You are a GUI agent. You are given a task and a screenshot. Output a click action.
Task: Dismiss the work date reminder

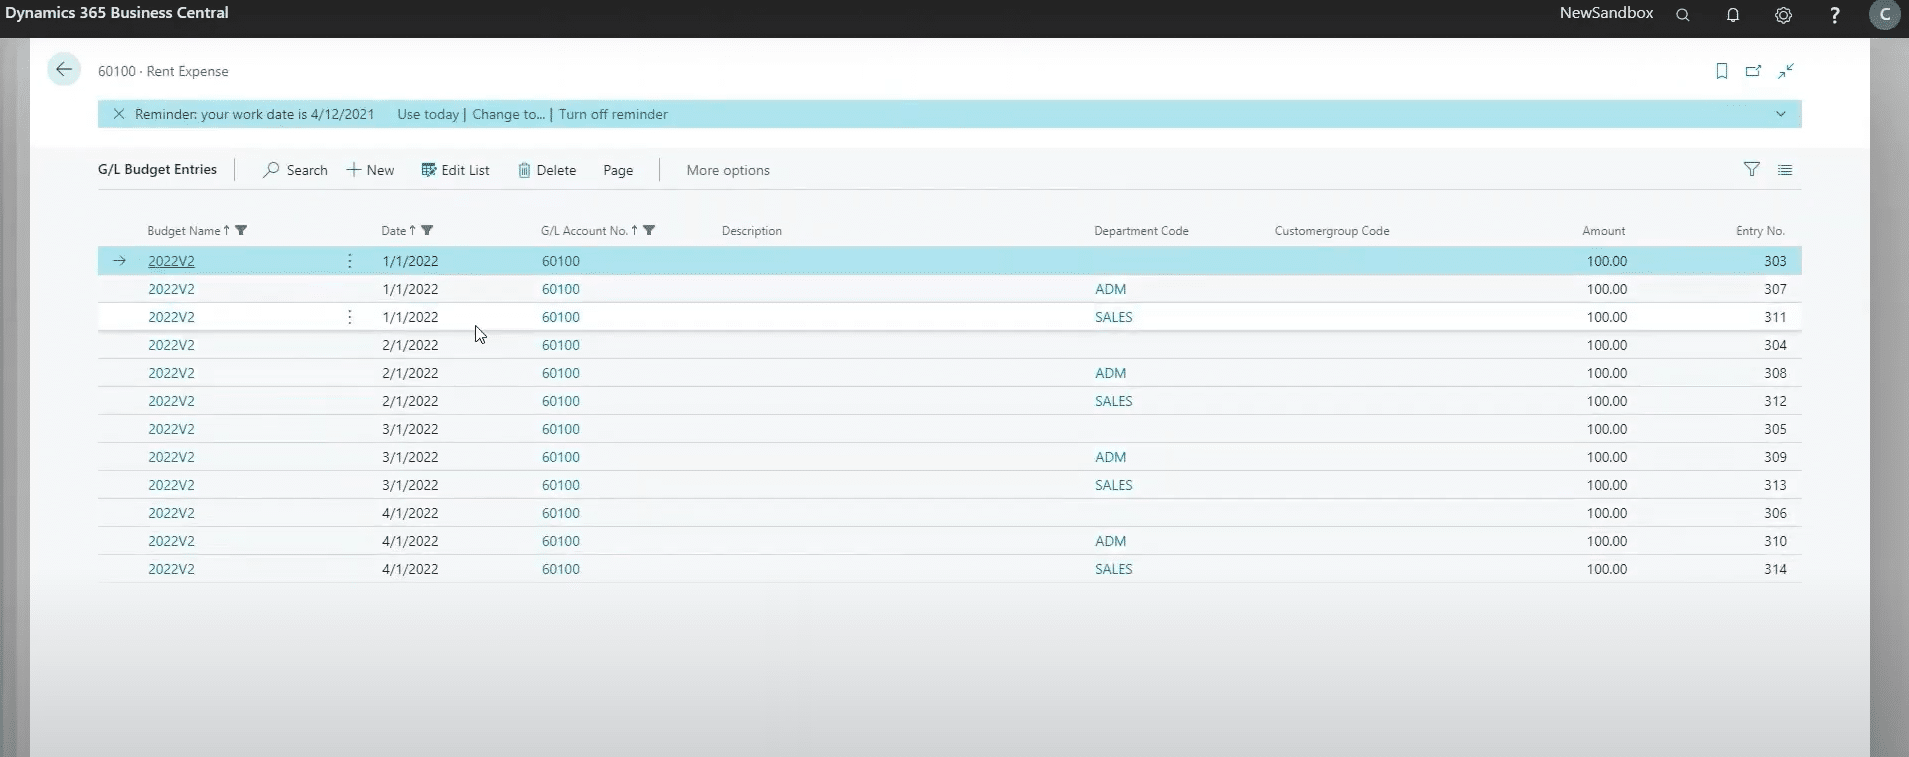119,114
